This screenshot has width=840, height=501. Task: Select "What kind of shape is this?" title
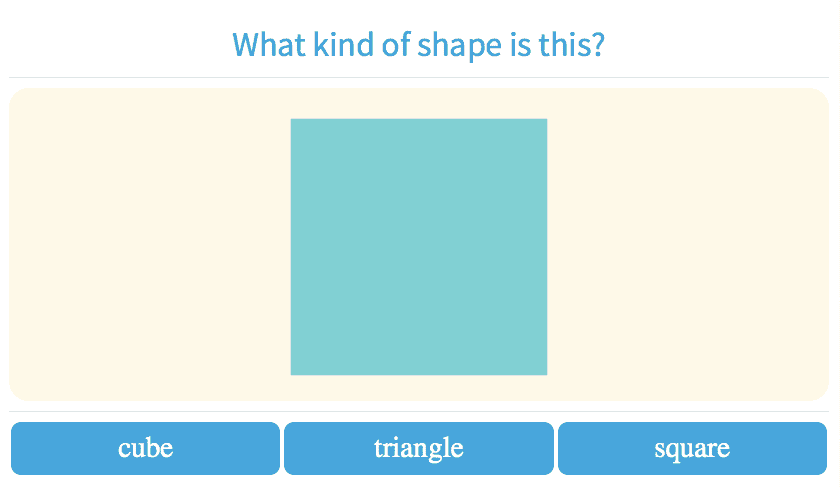418,45
